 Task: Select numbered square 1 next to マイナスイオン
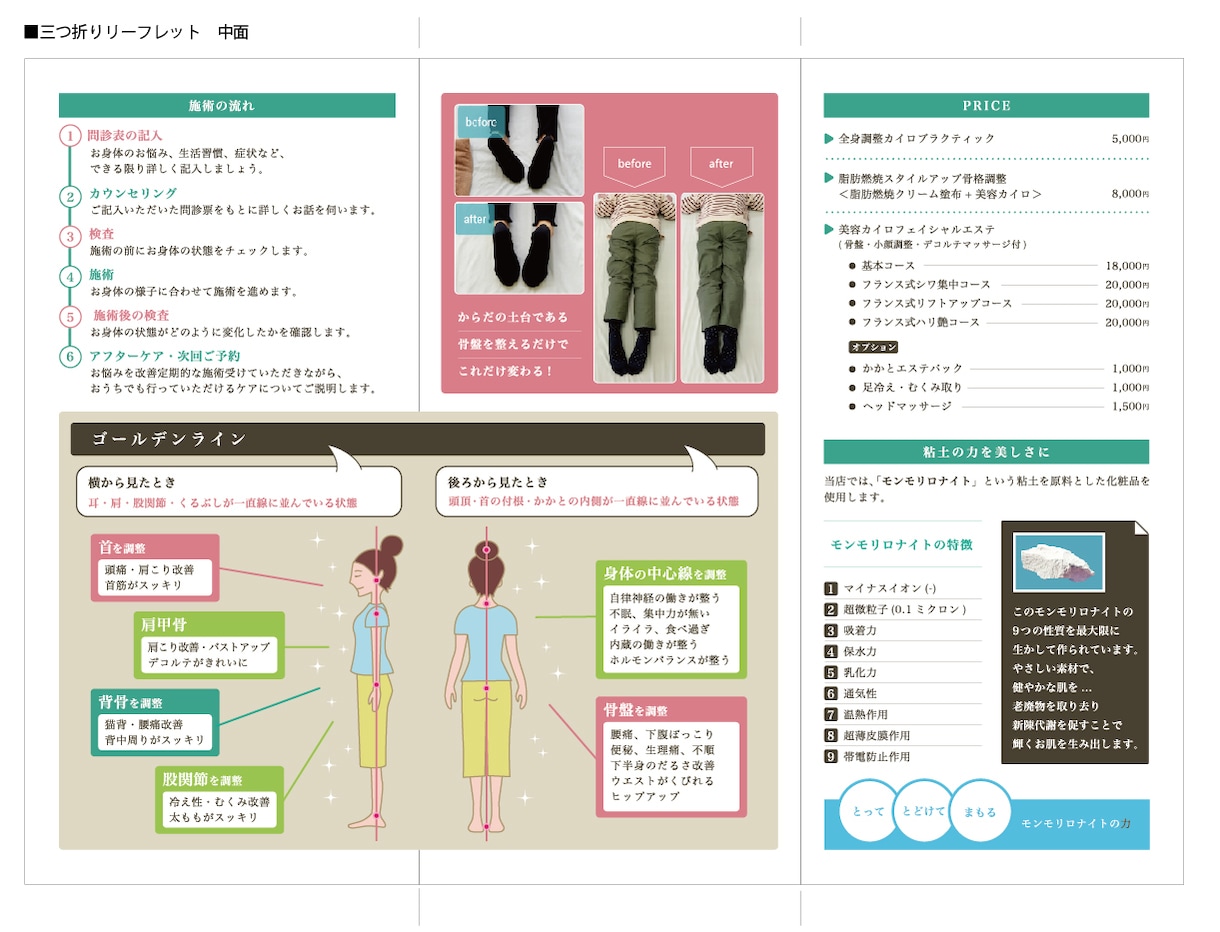(x=830, y=589)
